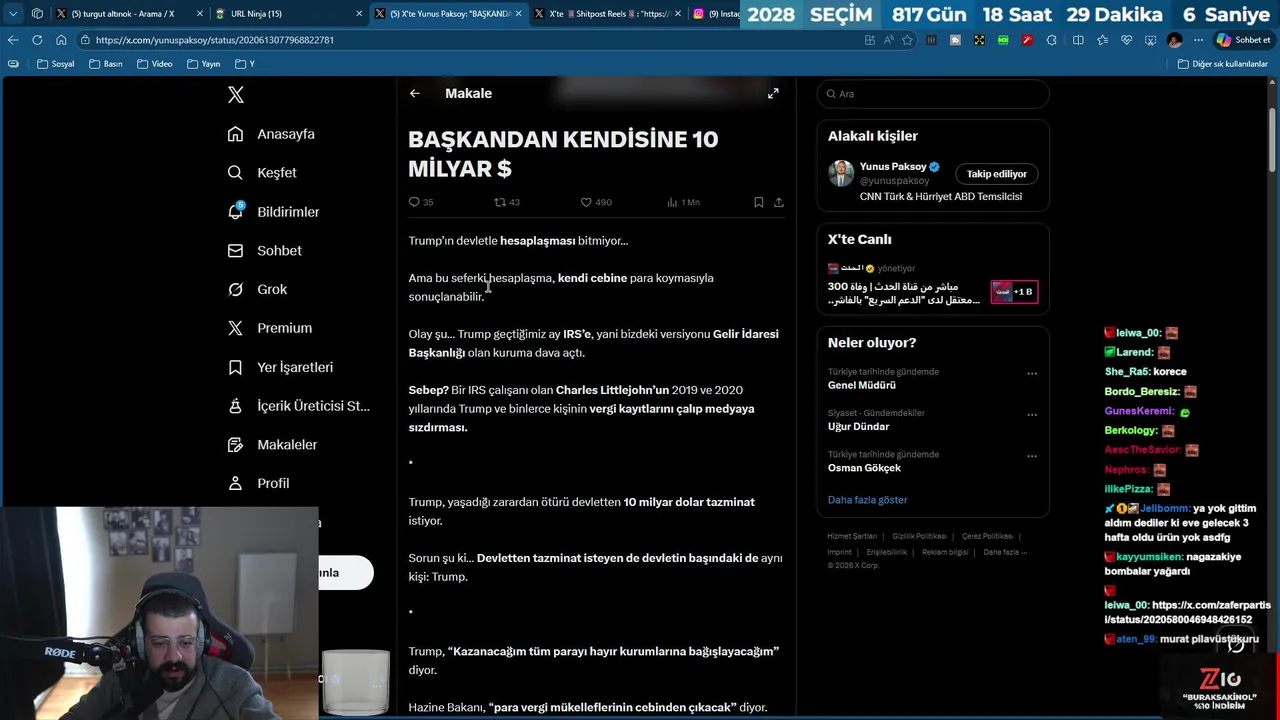The width and height of the screenshot is (1280, 720).
Task: Open more options for Genel Müdürü trend
Action: click(x=1032, y=374)
